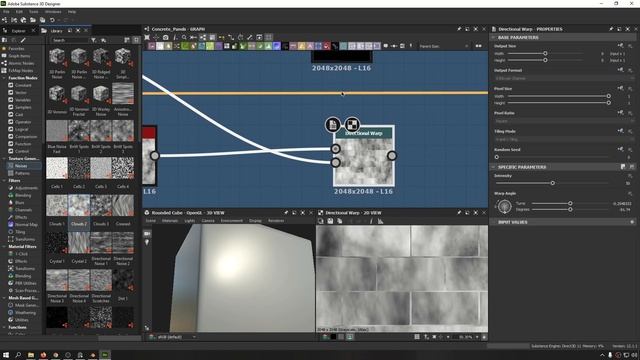Open Materials menu in 3D view
This screenshot has height=360, width=640.
point(170,221)
